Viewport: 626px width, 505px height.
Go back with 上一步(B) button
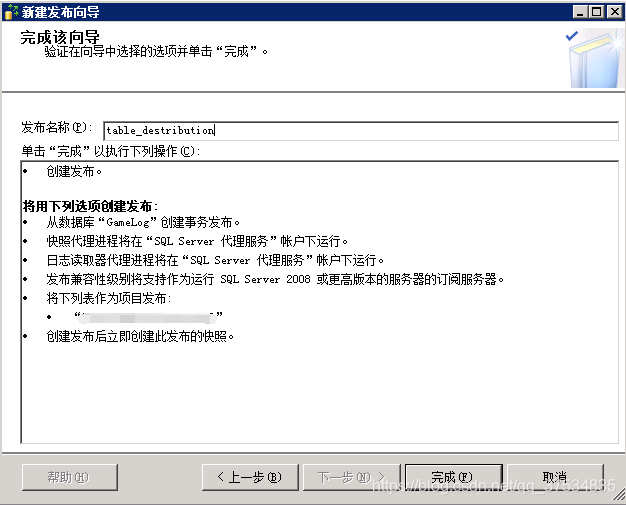point(250,477)
